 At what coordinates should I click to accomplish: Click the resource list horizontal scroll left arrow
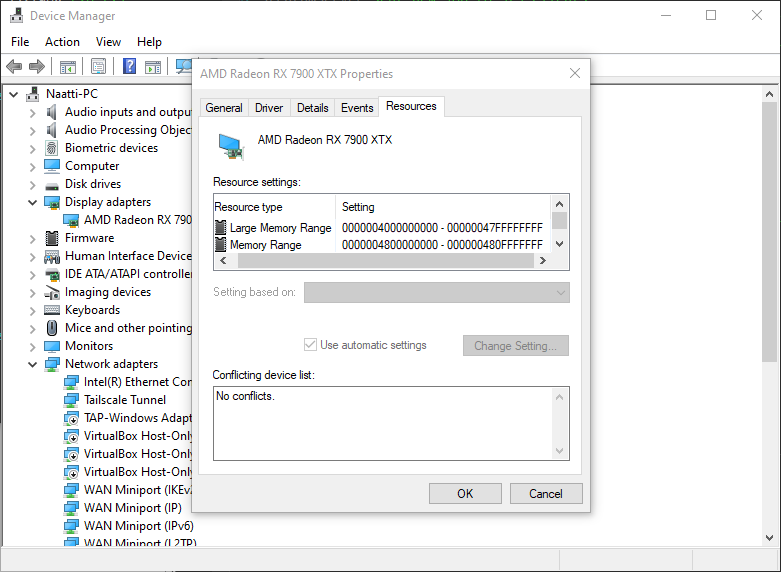[x=223, y=260]
